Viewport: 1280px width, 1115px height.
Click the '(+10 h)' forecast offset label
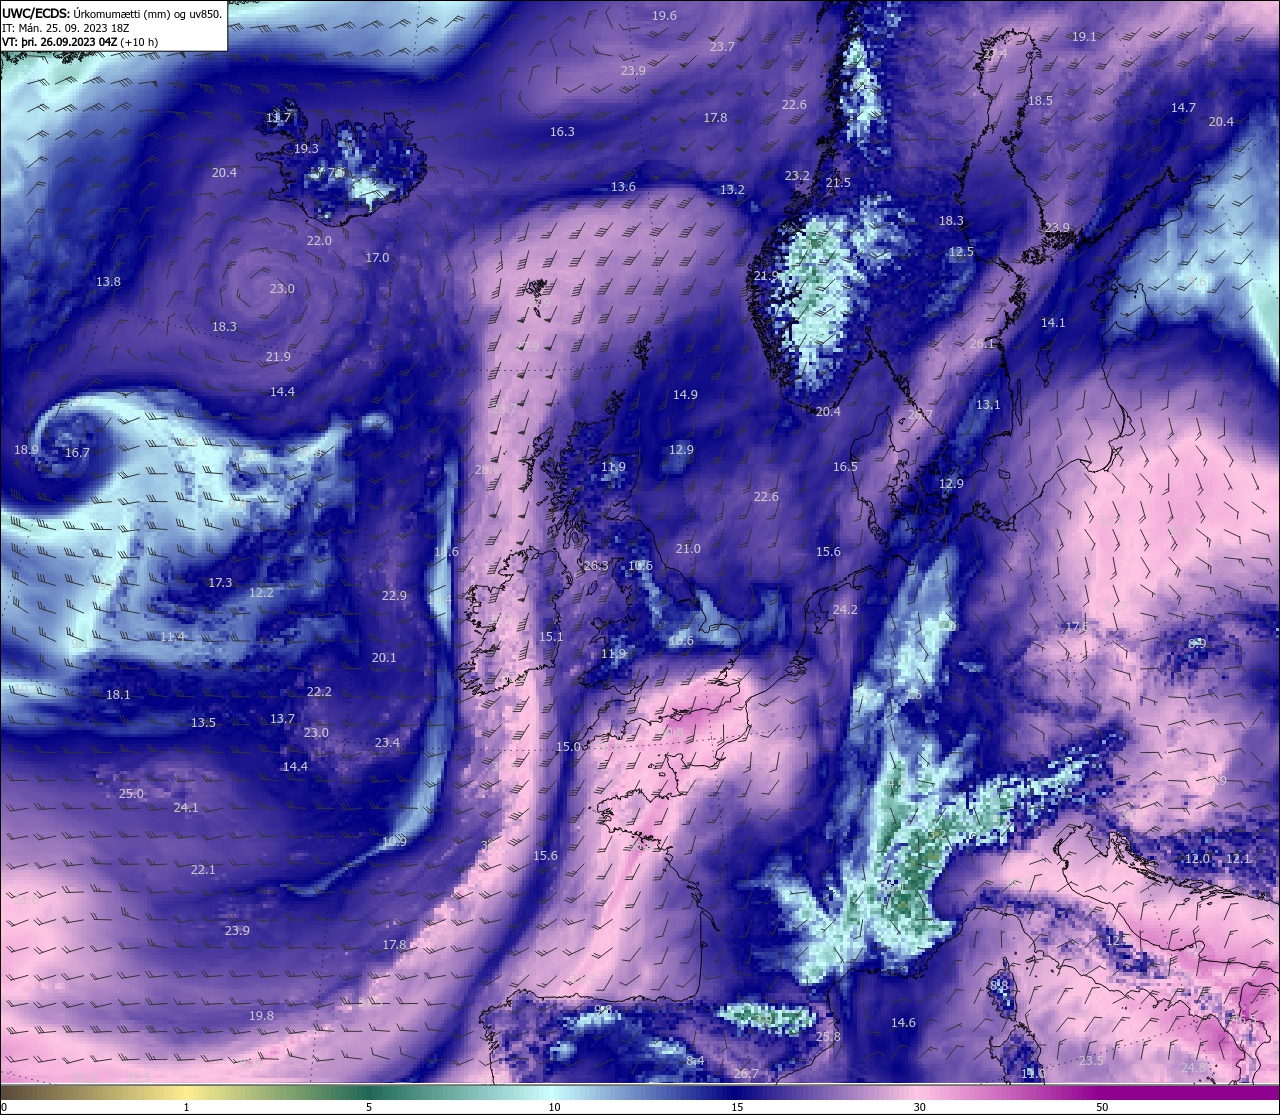(x=138, y=42)
